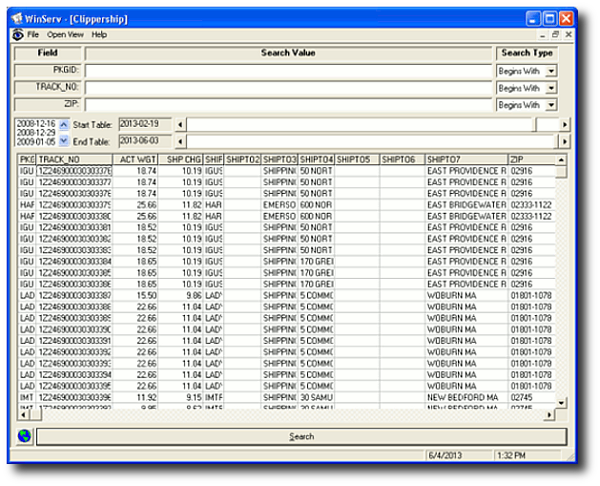Open the File menu
This screenshot has width=600, height=486.
(33, 35)
